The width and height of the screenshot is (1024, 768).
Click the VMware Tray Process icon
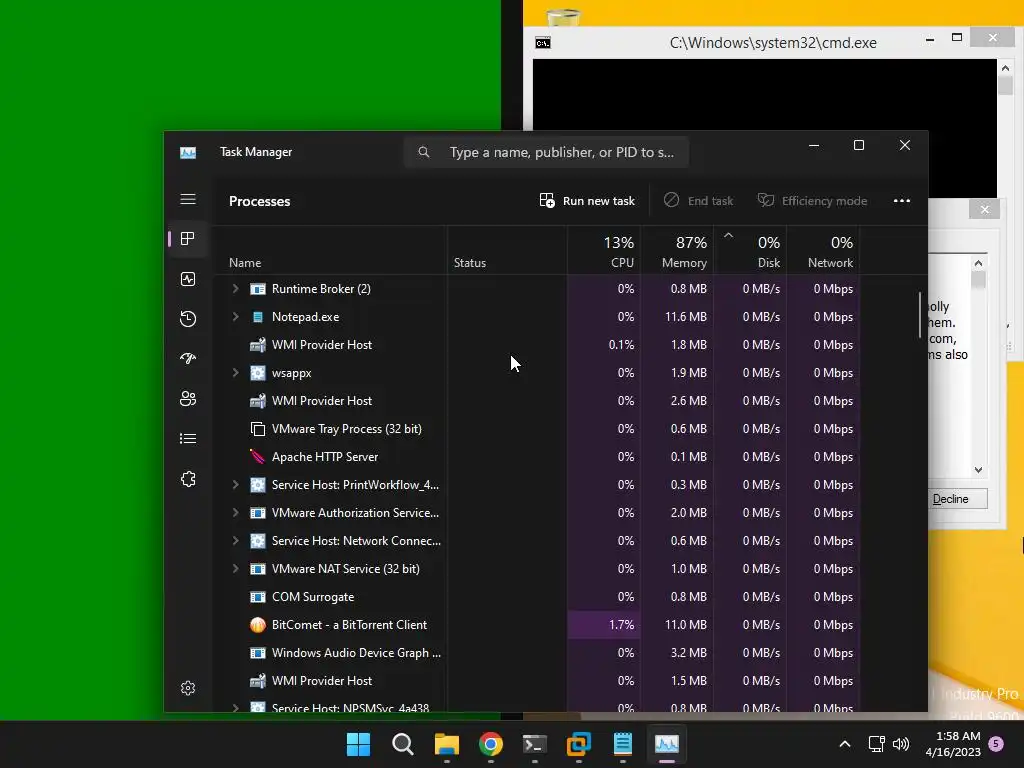[258, 429]
